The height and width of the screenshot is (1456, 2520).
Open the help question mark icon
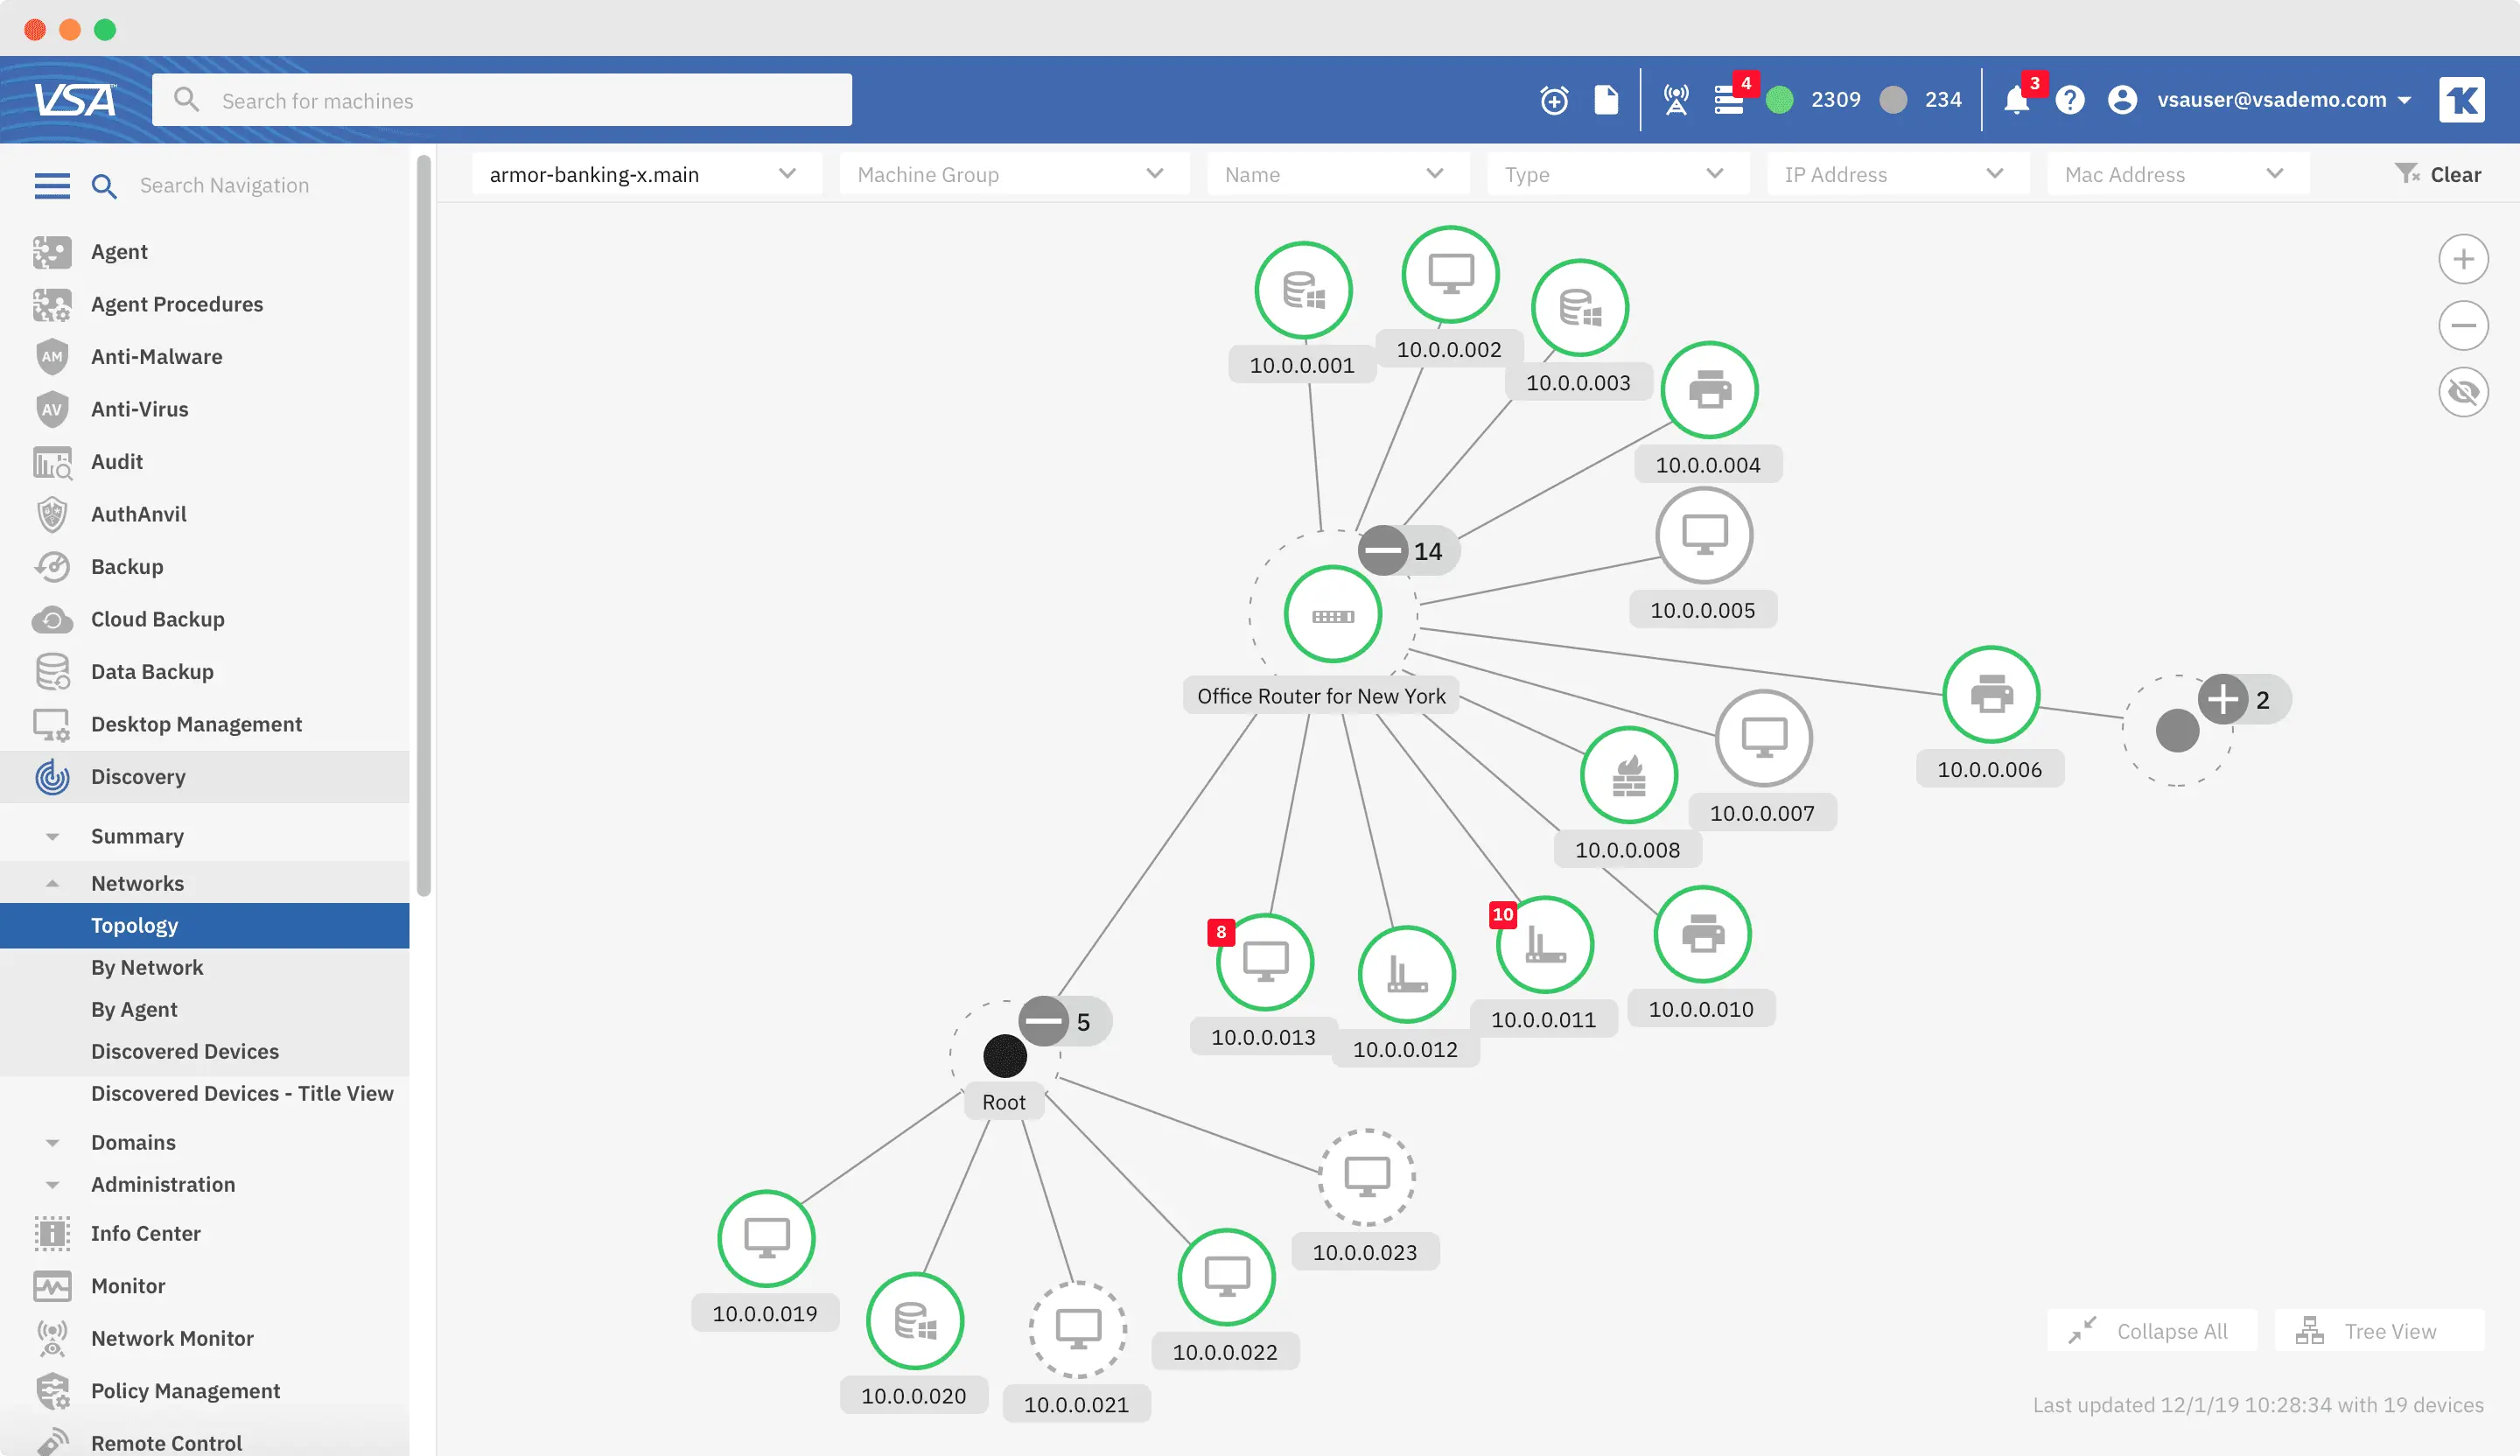point(2070,100)
